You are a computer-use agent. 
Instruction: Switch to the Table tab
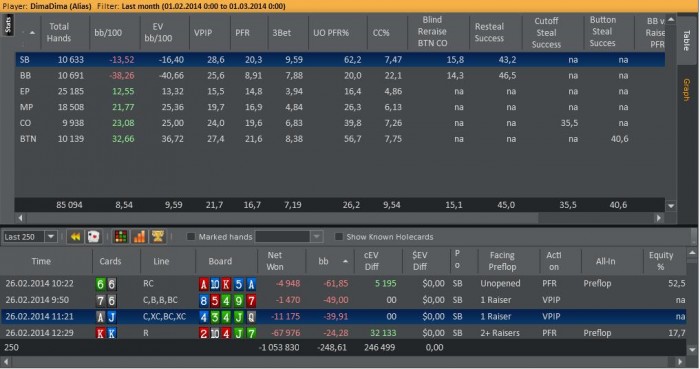687,41
